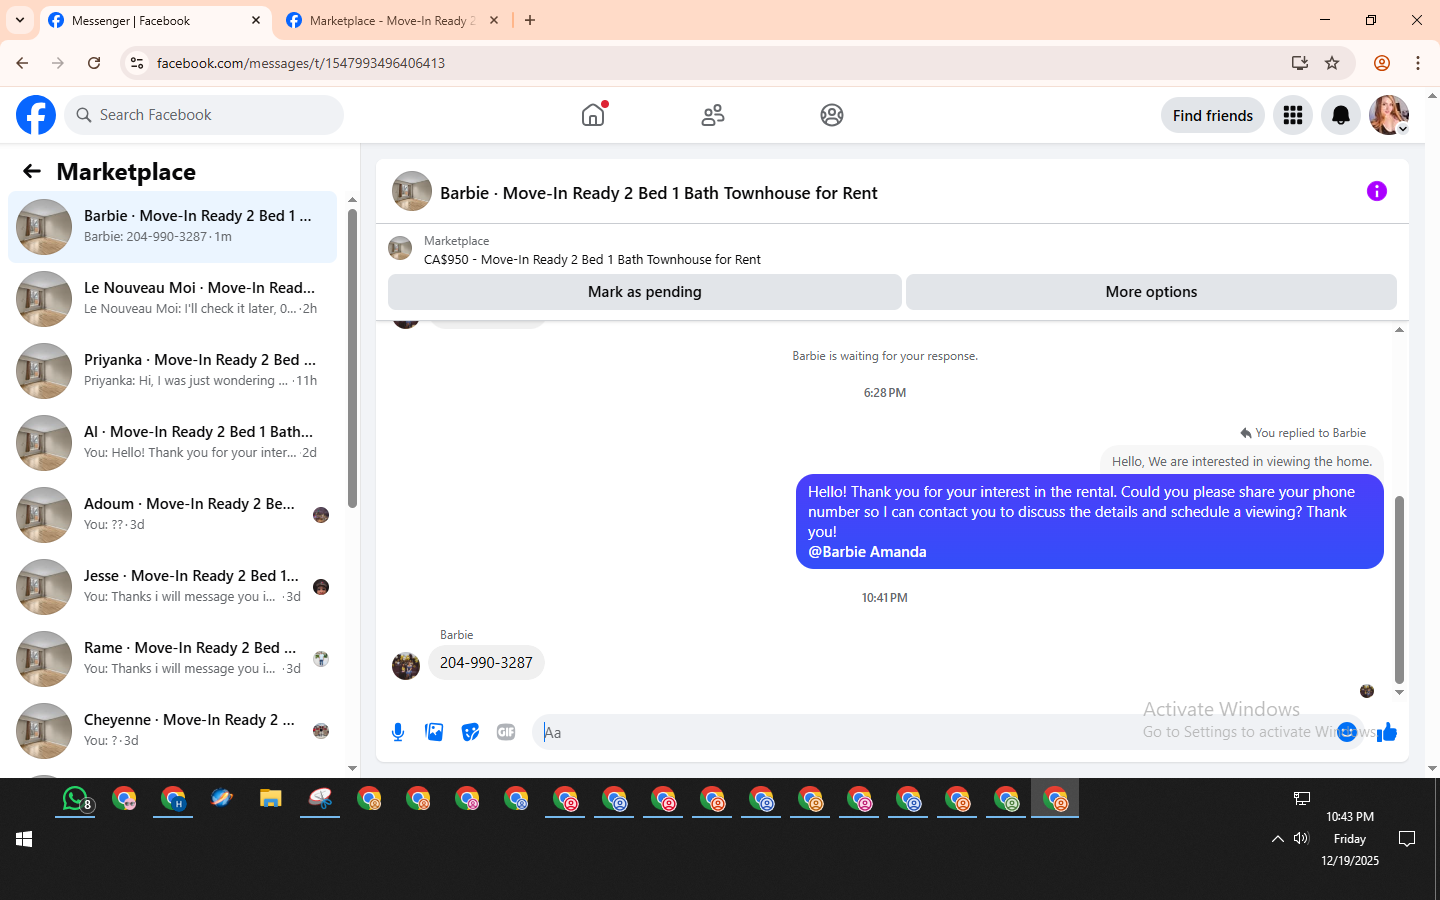Open conversation information icon
This screenshot has width=1440, height=900.
[x=1377, y=191]
